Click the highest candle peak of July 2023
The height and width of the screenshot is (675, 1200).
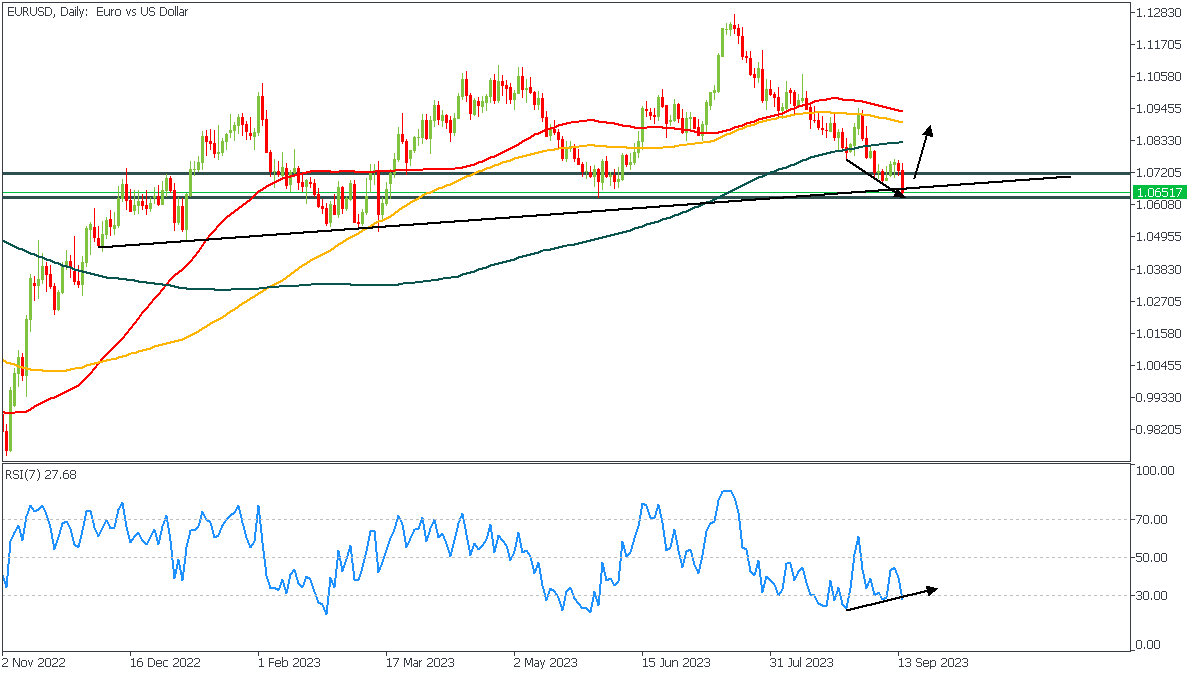pos(734,17)
